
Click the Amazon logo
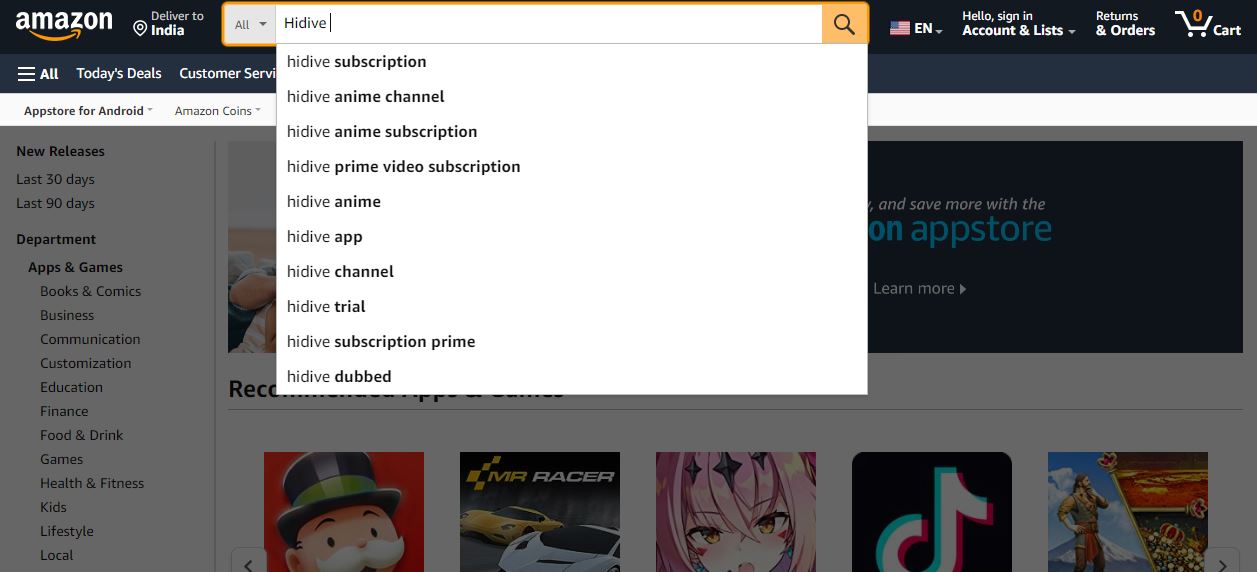coord(64,25)
